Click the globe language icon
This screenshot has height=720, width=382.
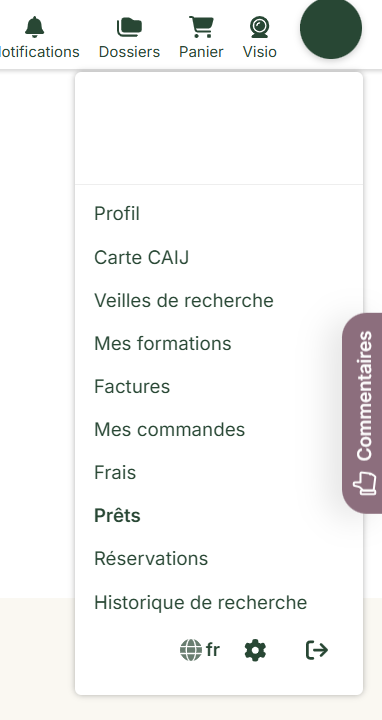pyautogui.click(x=191, y=650)
